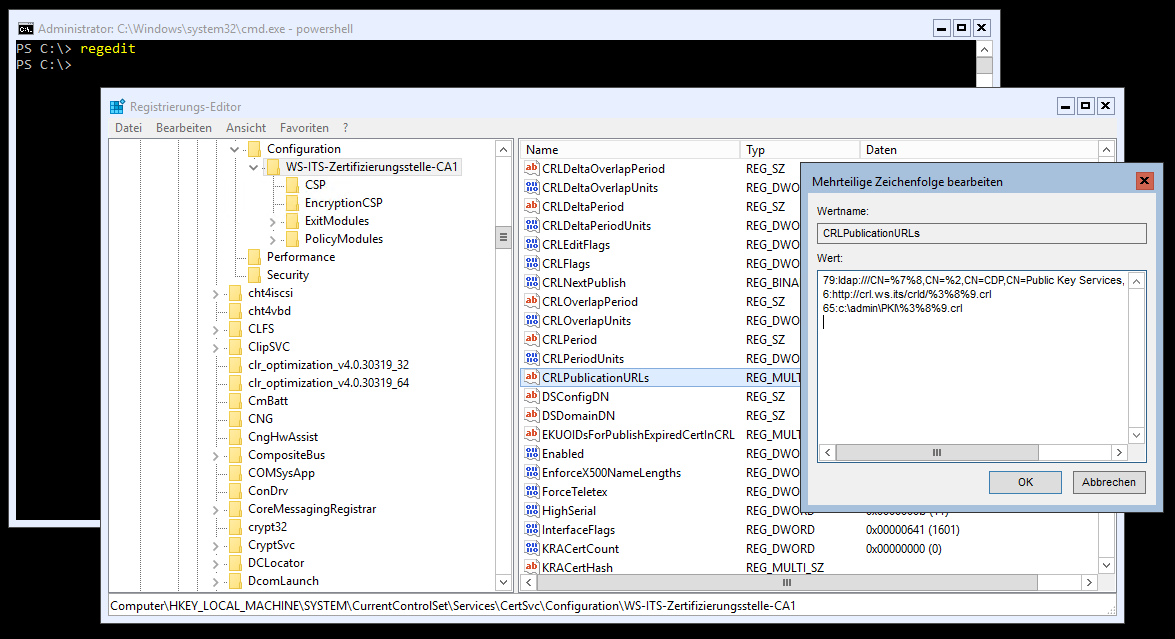This screenshot has height=639, width=1175.
Task: Open the ? help menu
Action: (x=345, y=127)
